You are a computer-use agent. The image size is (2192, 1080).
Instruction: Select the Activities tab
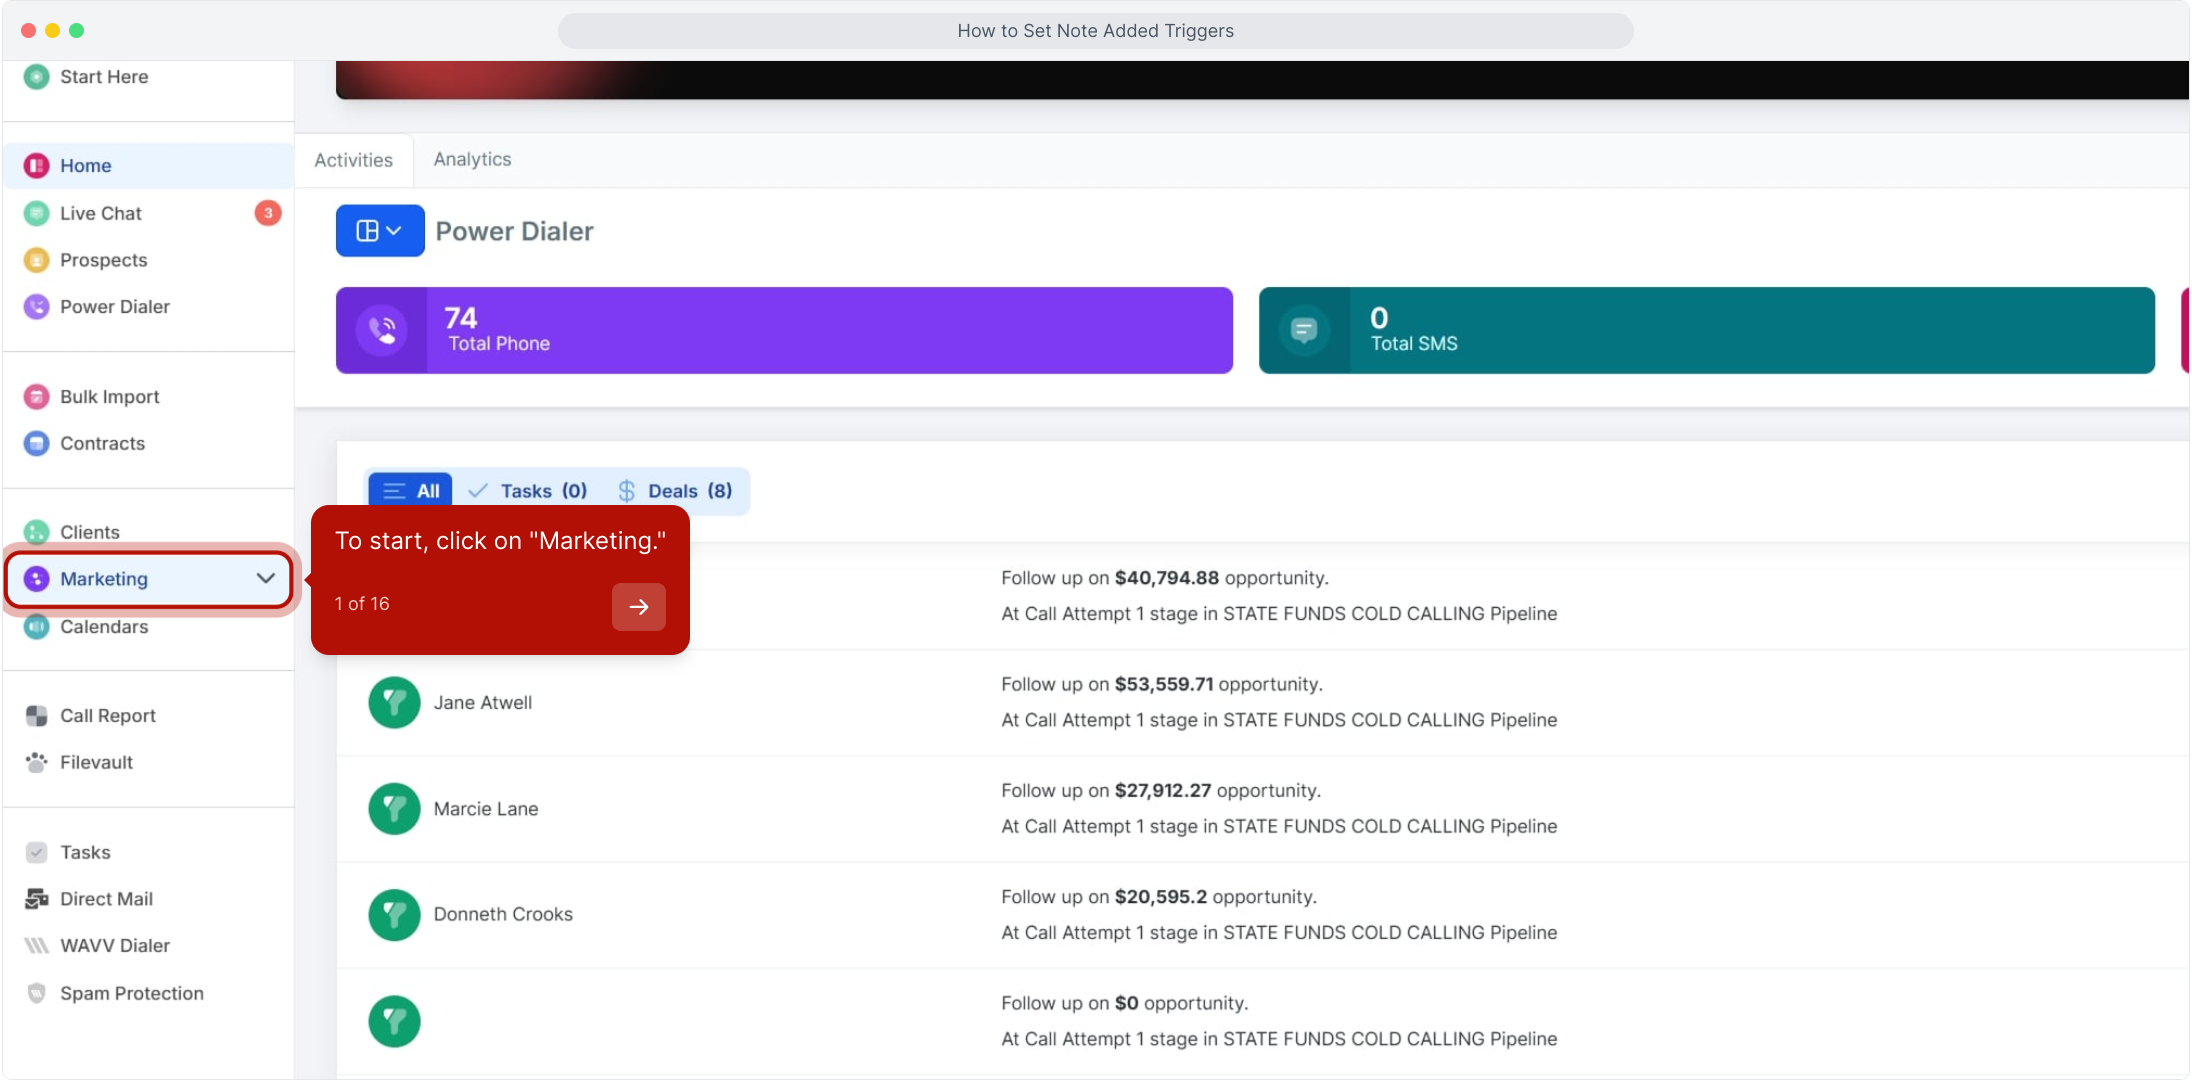(x=353, y=160)
